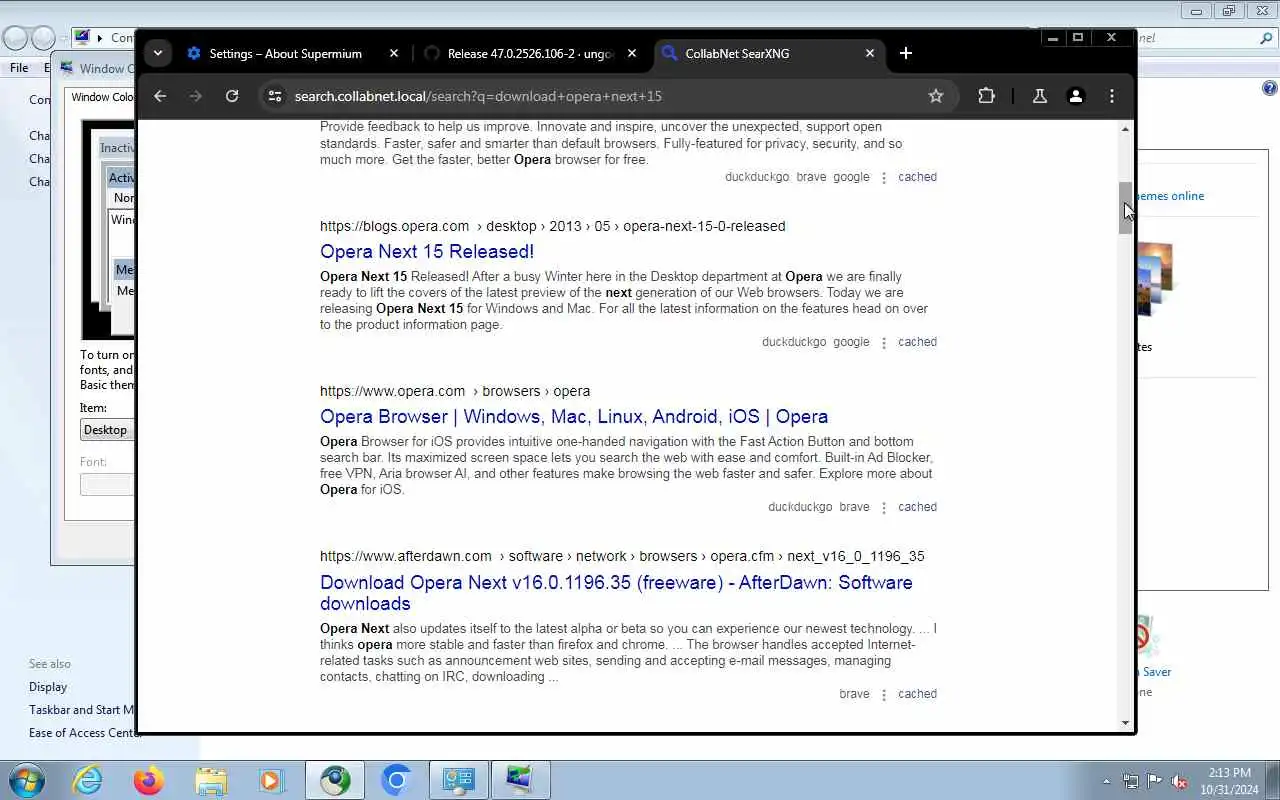Bookmark this page with star icon
This screenshot has height=800, width=1280.
coord(936,96)
